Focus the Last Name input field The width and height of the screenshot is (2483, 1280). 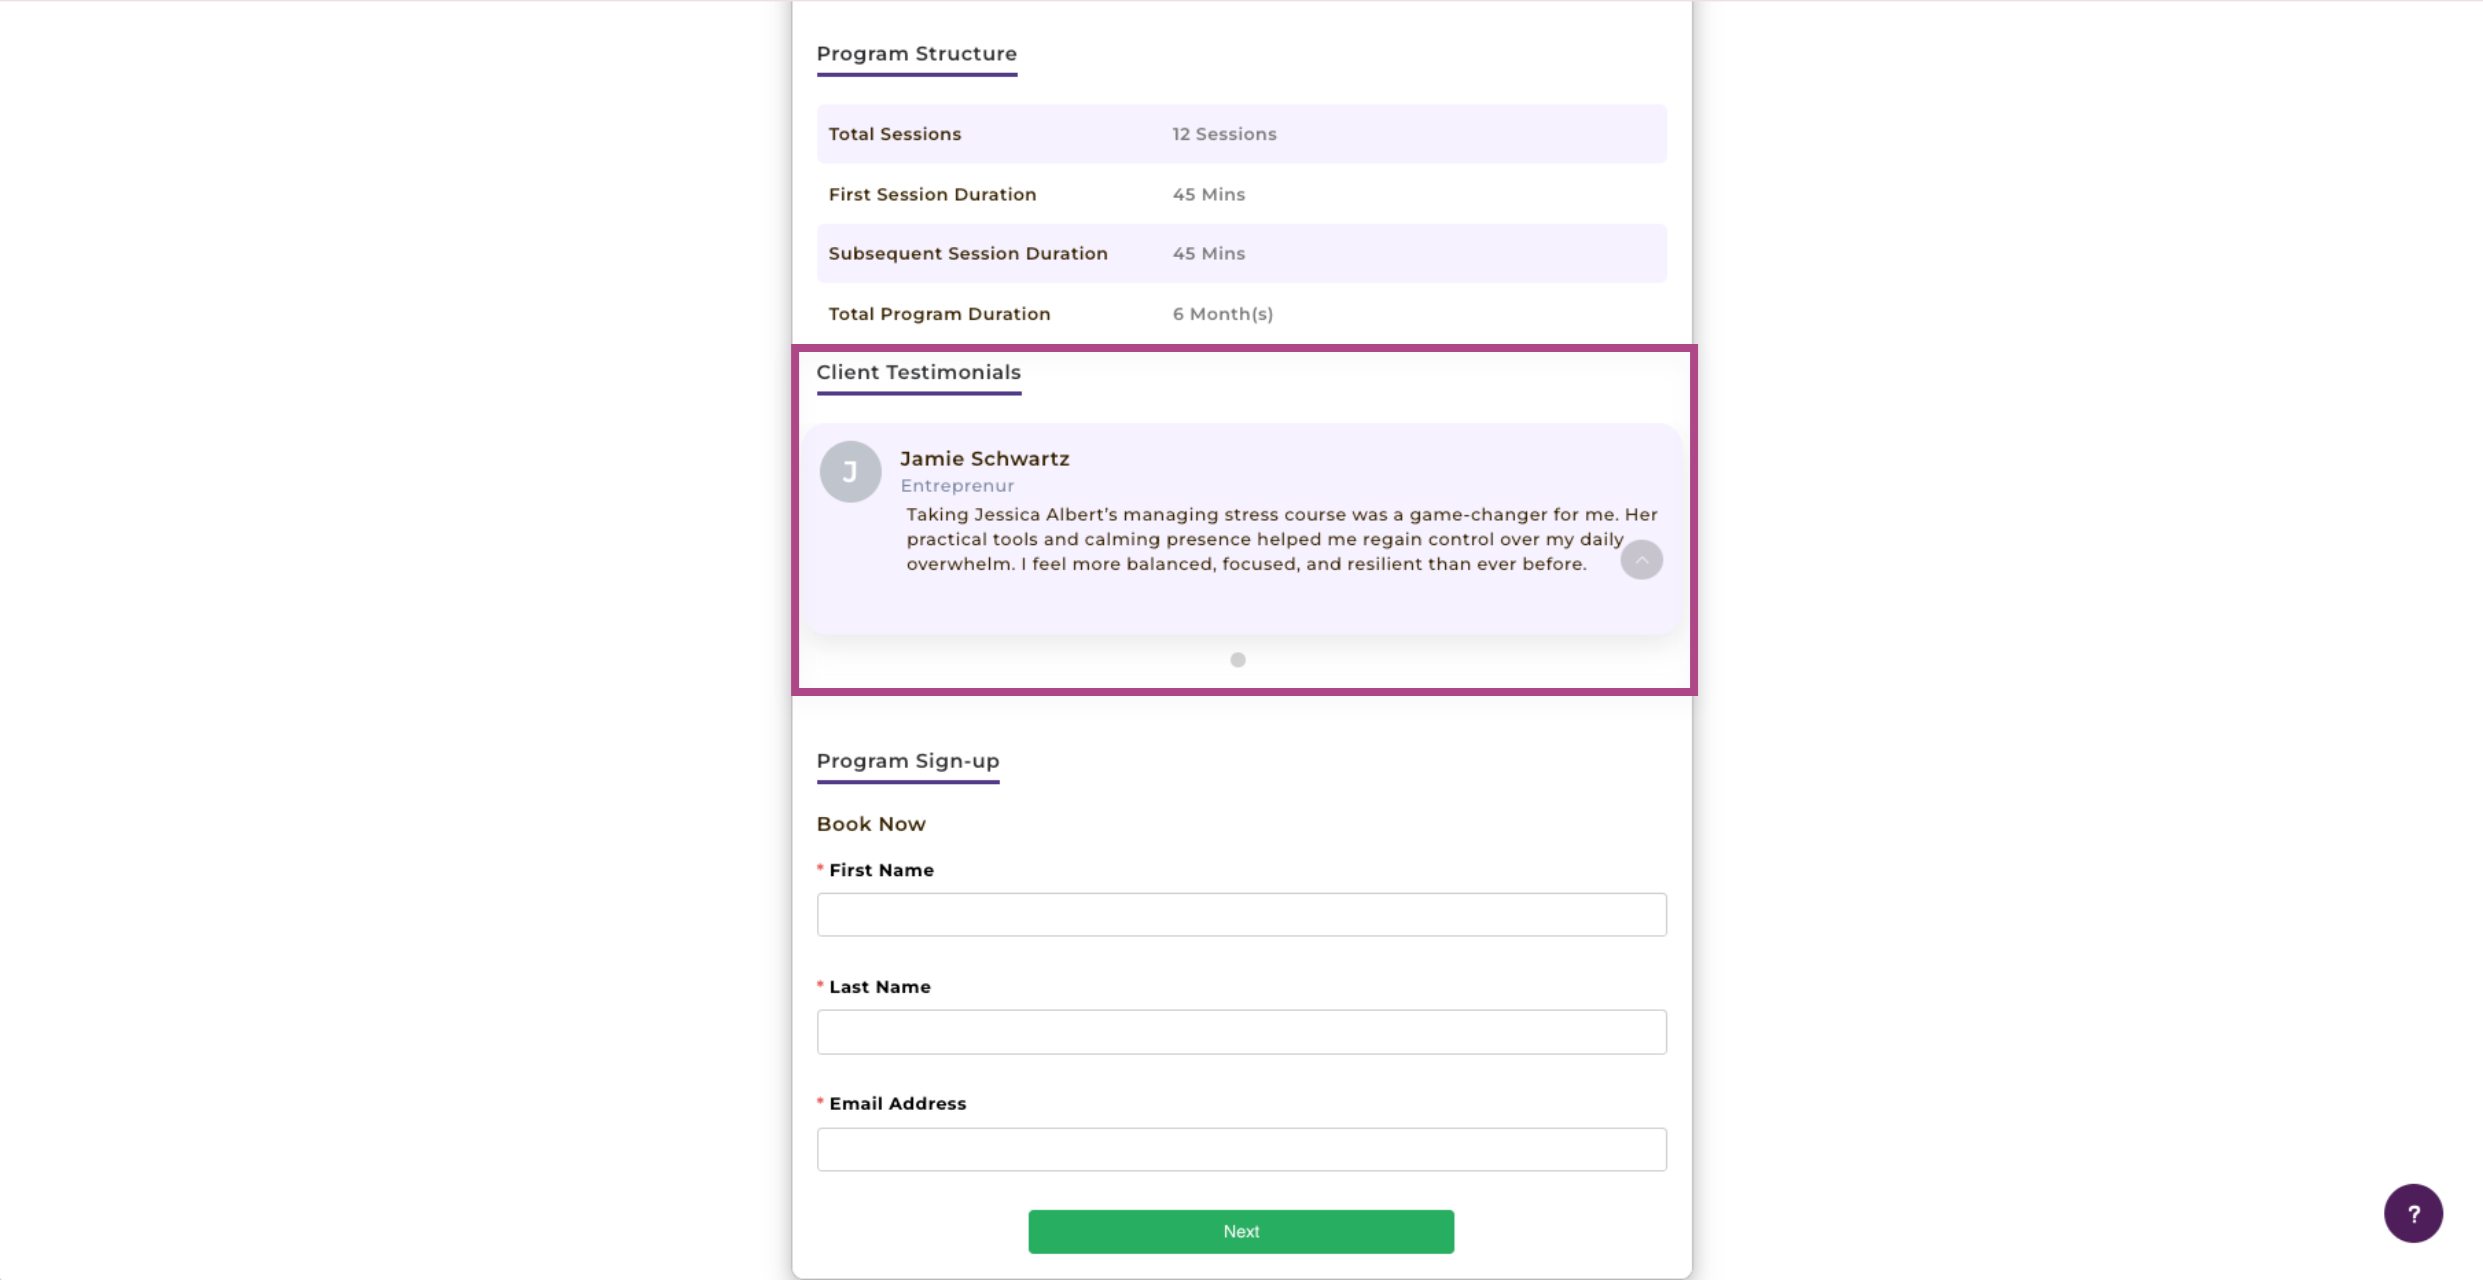tap(1241, 1031)
